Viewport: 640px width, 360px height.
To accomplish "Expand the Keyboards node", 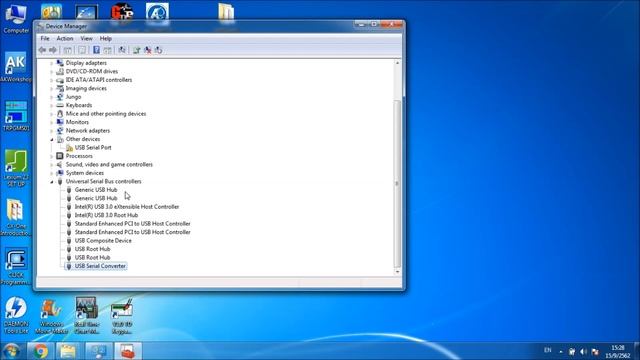I will pos(52,105).
